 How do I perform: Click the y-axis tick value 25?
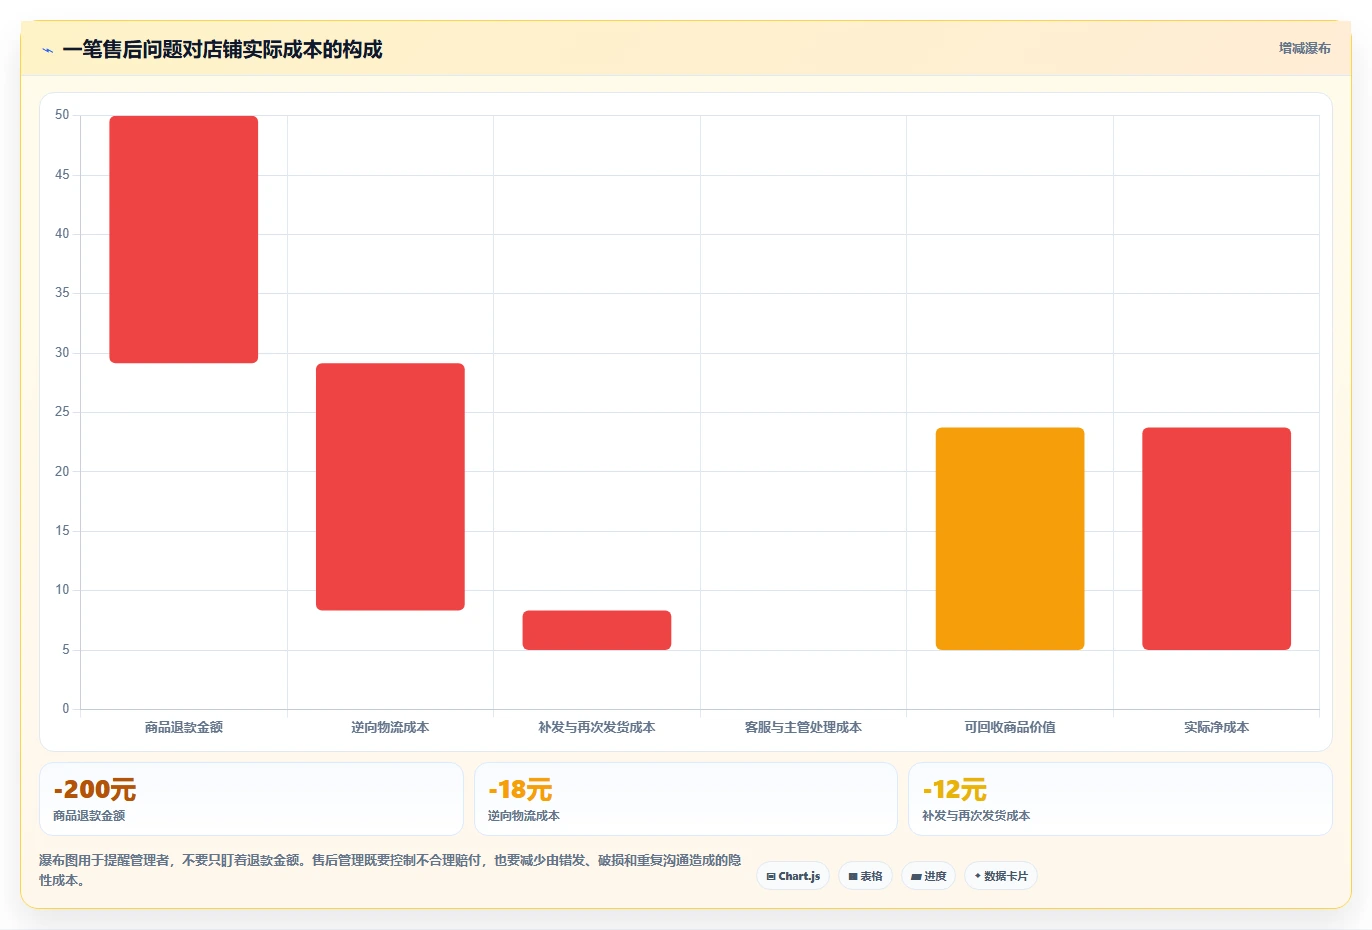tap(62, 412)
